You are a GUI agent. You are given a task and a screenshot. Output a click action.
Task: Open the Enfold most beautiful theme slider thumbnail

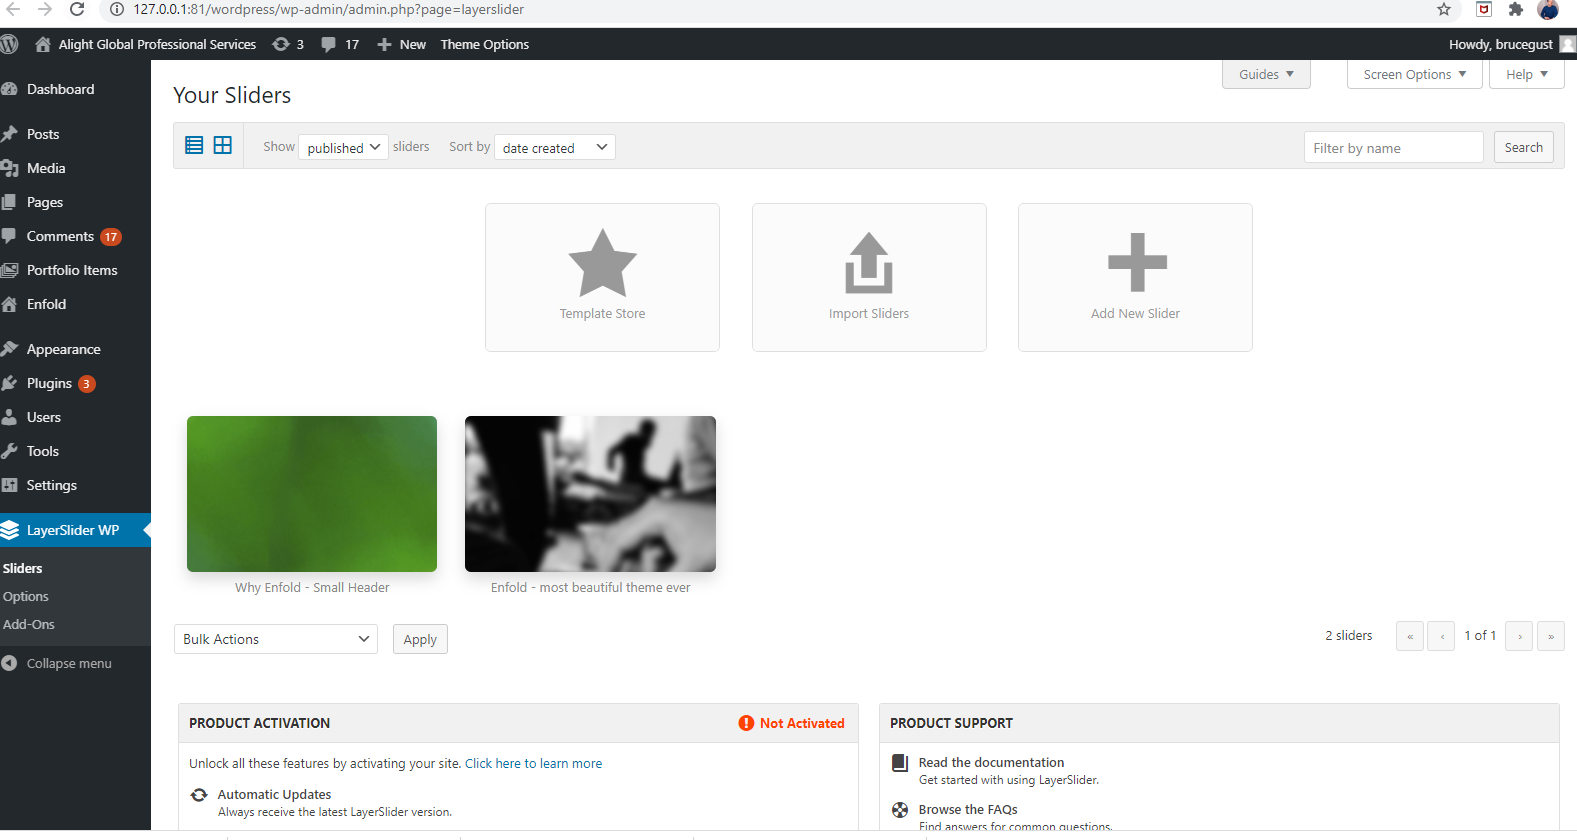pyautogui.click(x=590, y=494)
